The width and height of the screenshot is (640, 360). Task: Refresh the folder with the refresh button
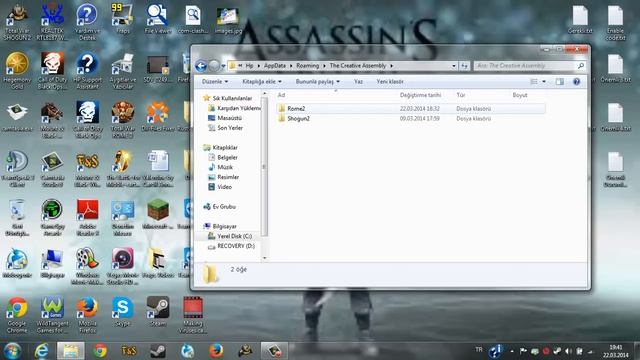tap(464, 66)
